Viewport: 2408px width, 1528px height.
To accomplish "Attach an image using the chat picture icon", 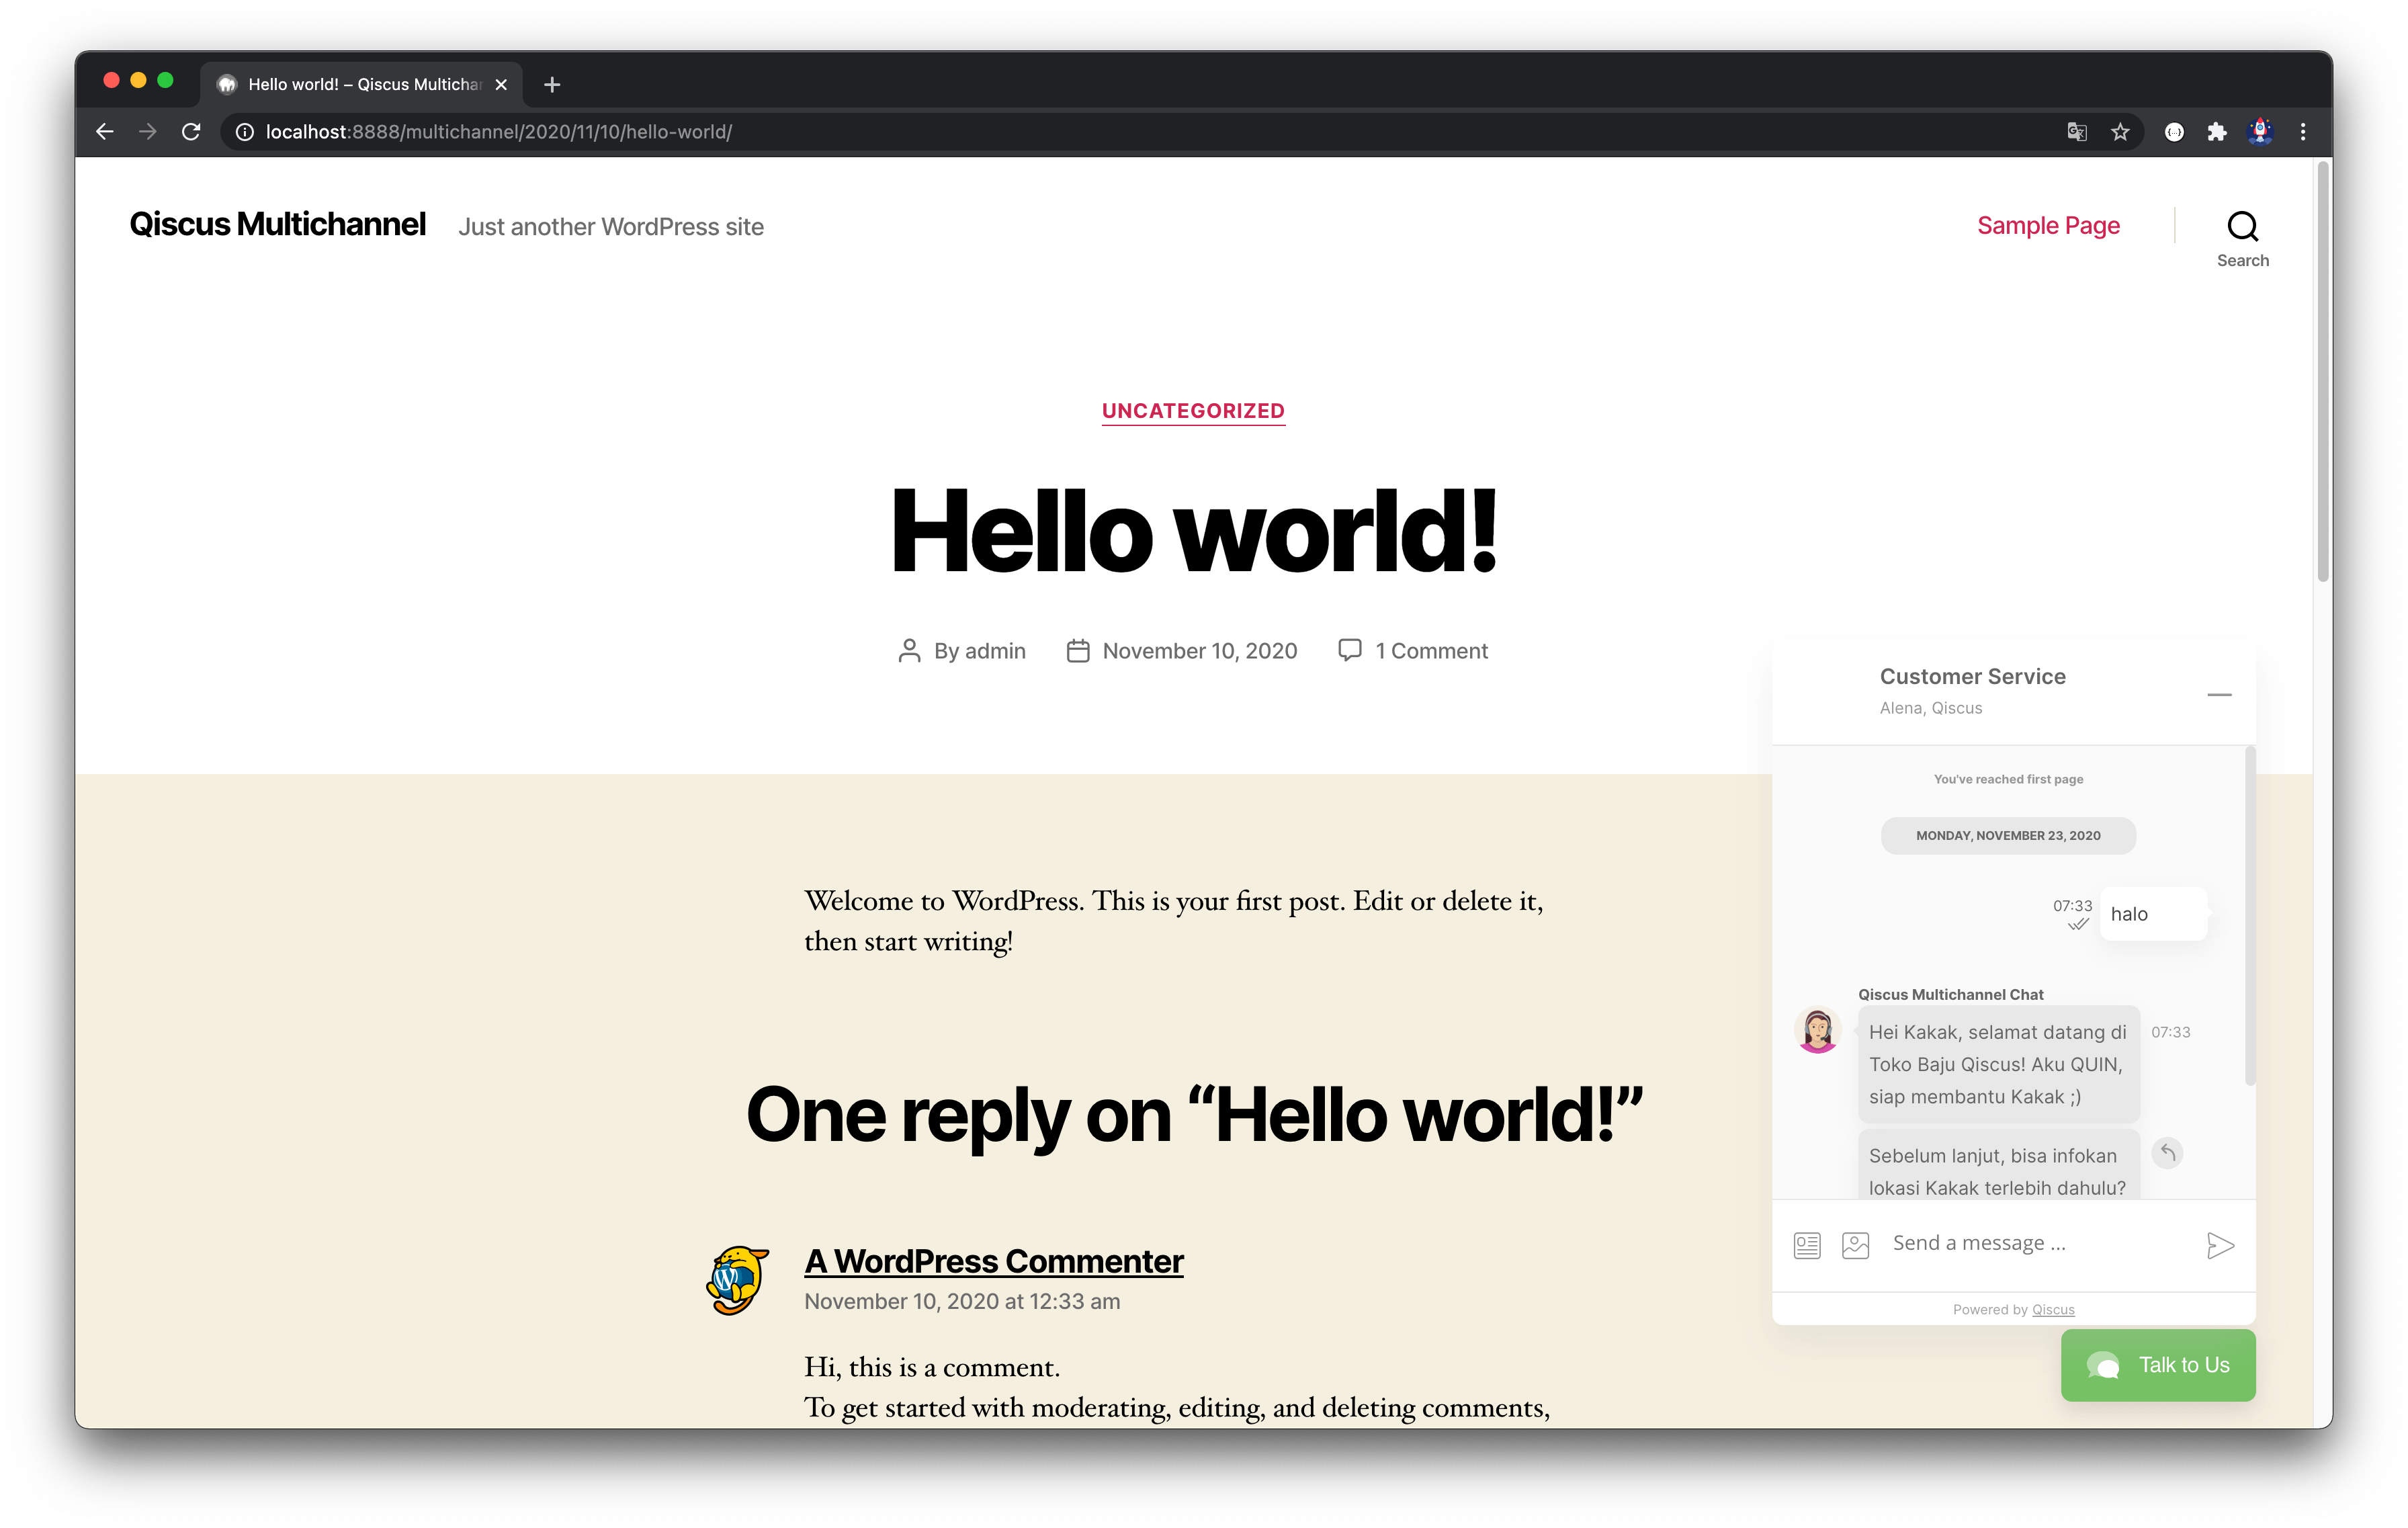I will point(1855,1245).
